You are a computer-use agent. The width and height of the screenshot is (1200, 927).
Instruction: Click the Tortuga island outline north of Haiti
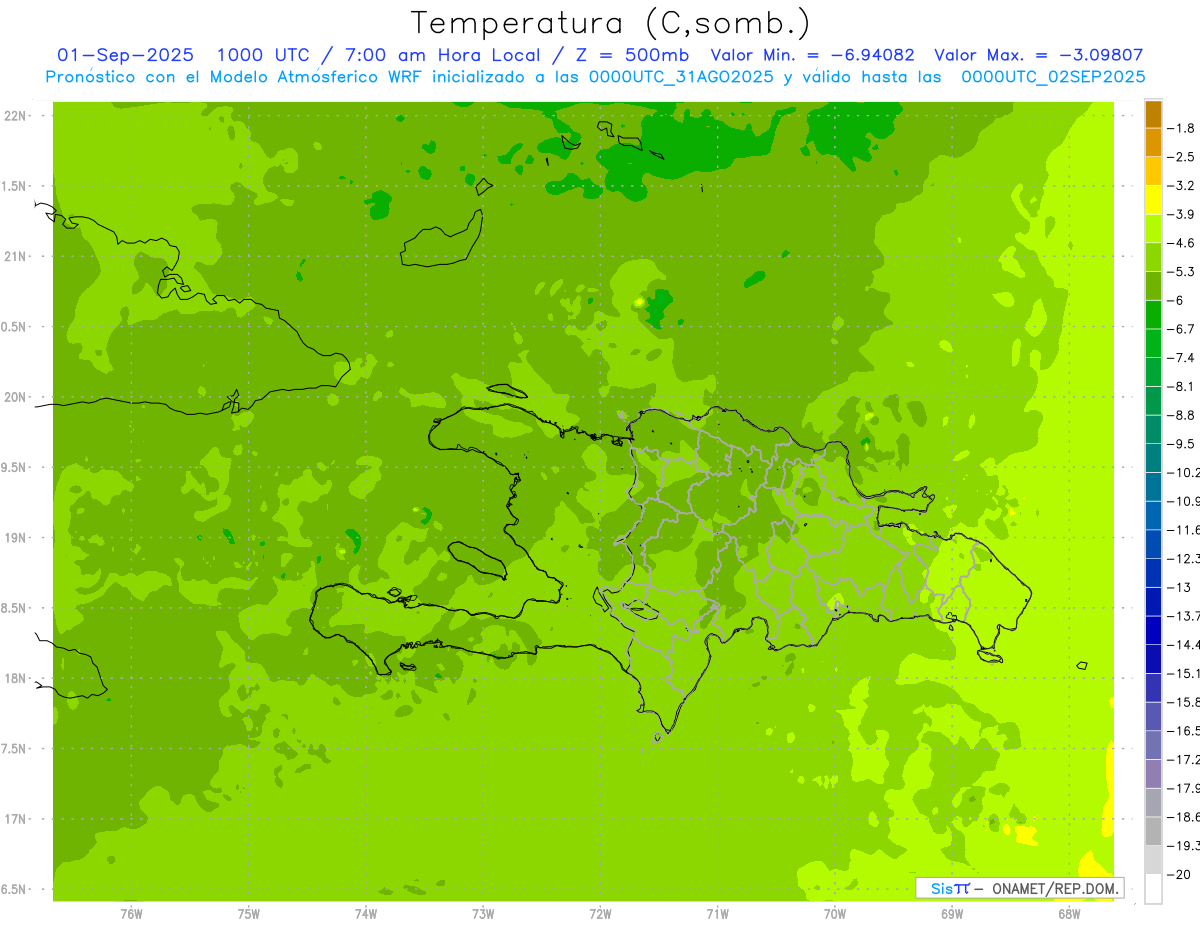tap(507, 391)
